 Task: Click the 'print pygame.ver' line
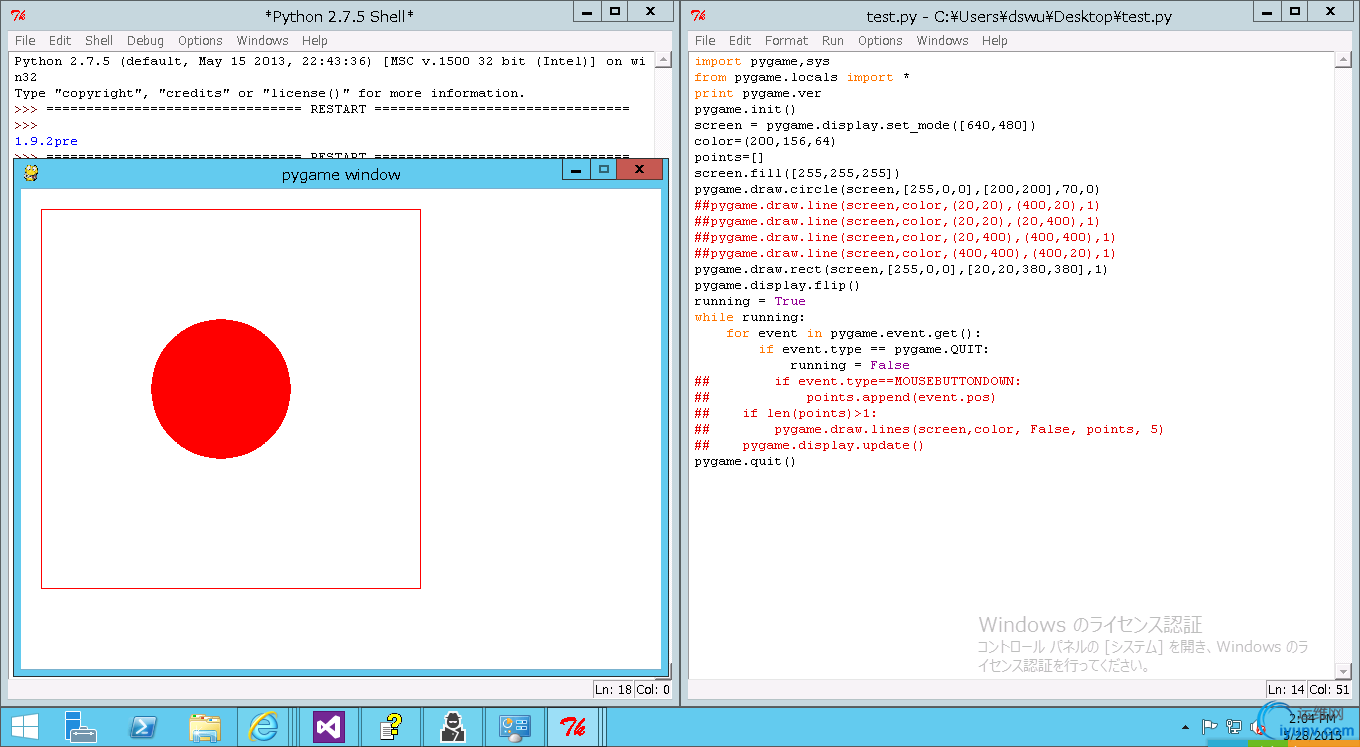click(x=758, y=93)
